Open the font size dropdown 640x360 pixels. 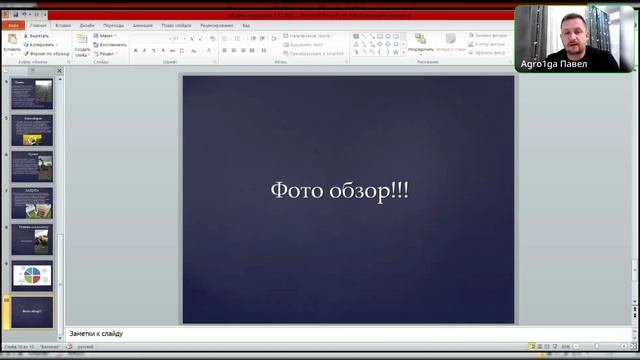tap(185, 39)
